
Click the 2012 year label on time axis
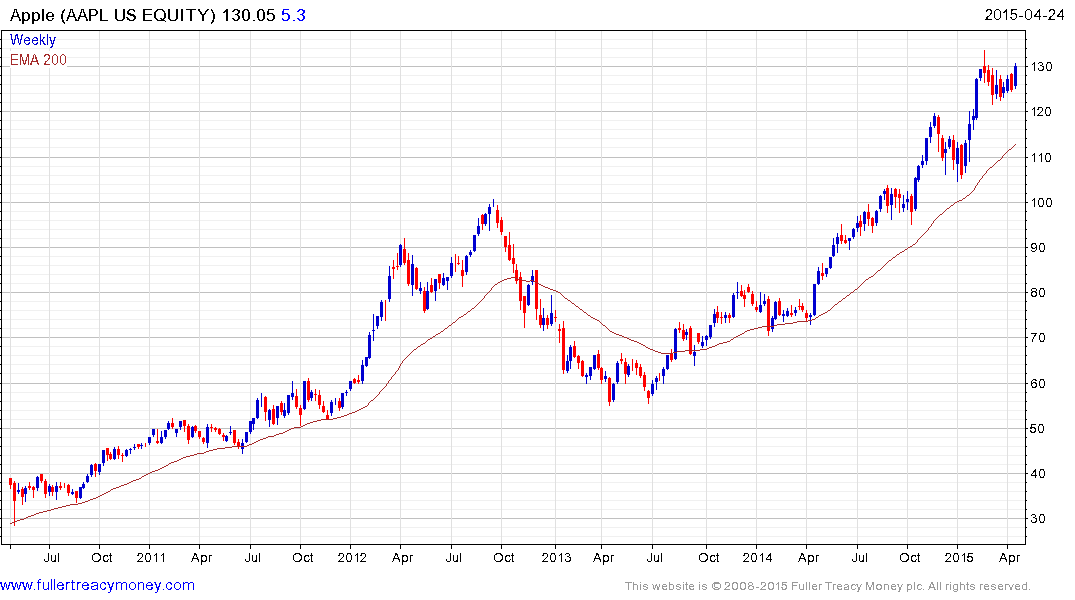pyautogui.click(x=352, y=557)
